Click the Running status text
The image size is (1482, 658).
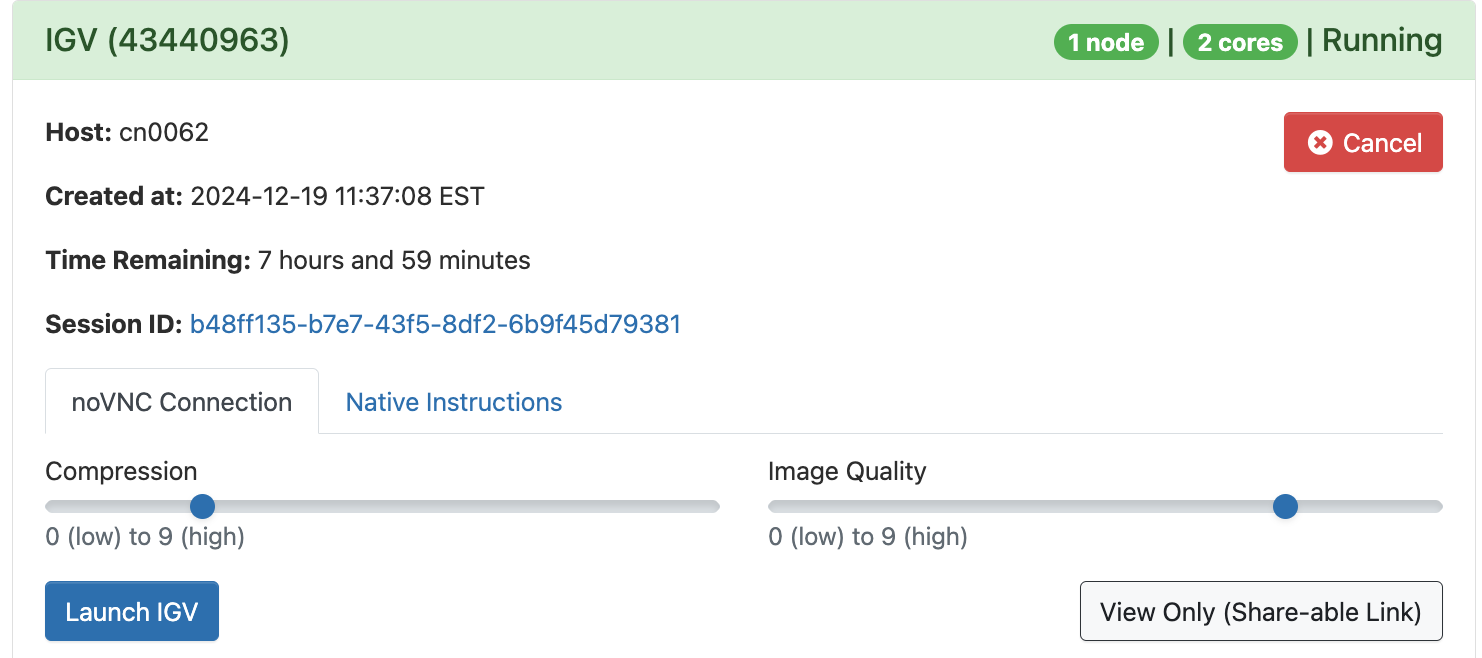[x=1382, y=41]
